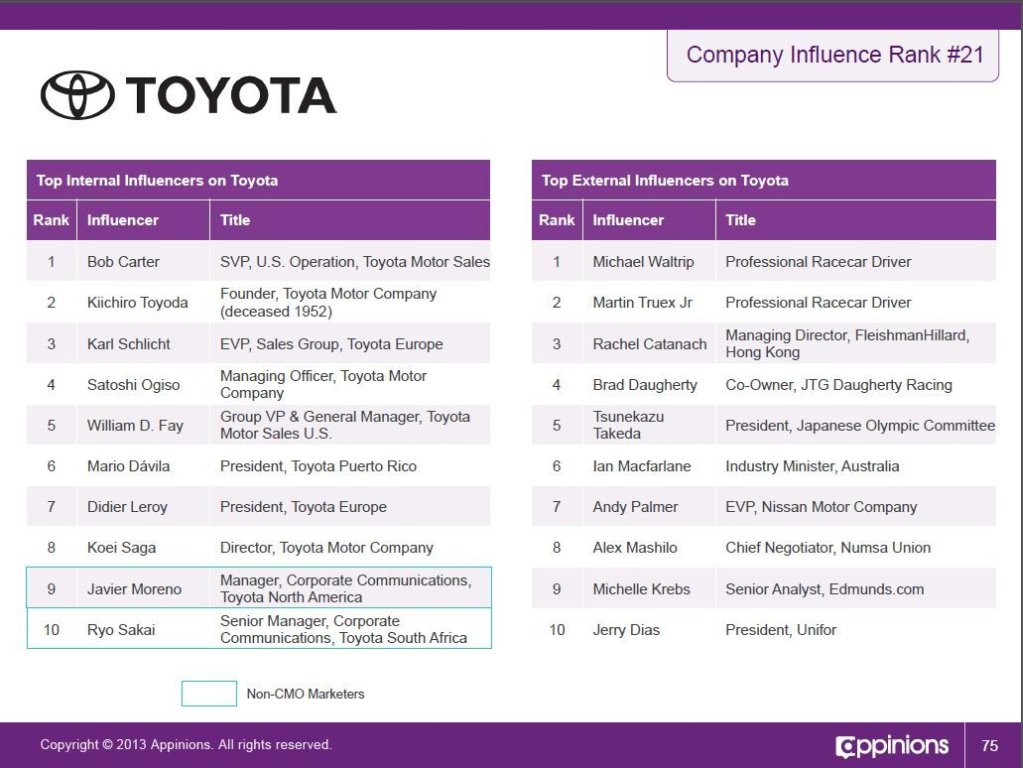
Task: Click 'Mario Dávila' influencer entry
Action: tap(129, 467)
